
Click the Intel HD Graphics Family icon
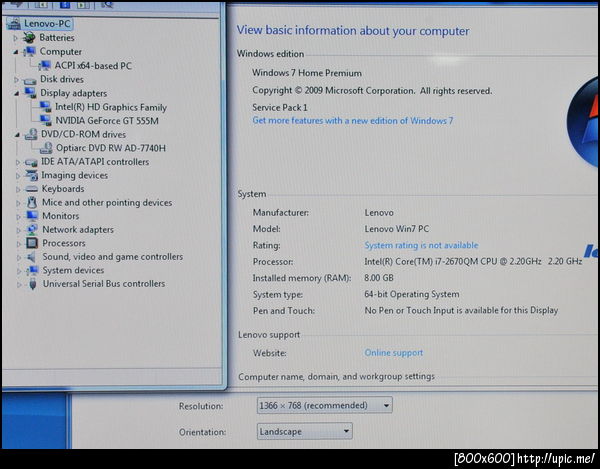(x=45, y=107)
